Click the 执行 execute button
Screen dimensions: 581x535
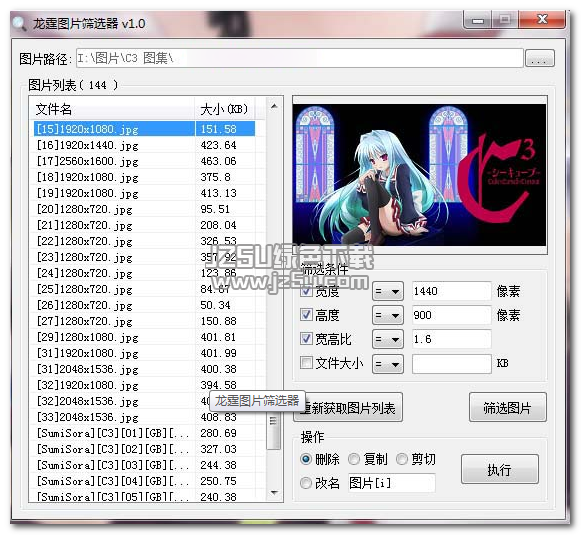pyautogui.click(x=500, y=469)
